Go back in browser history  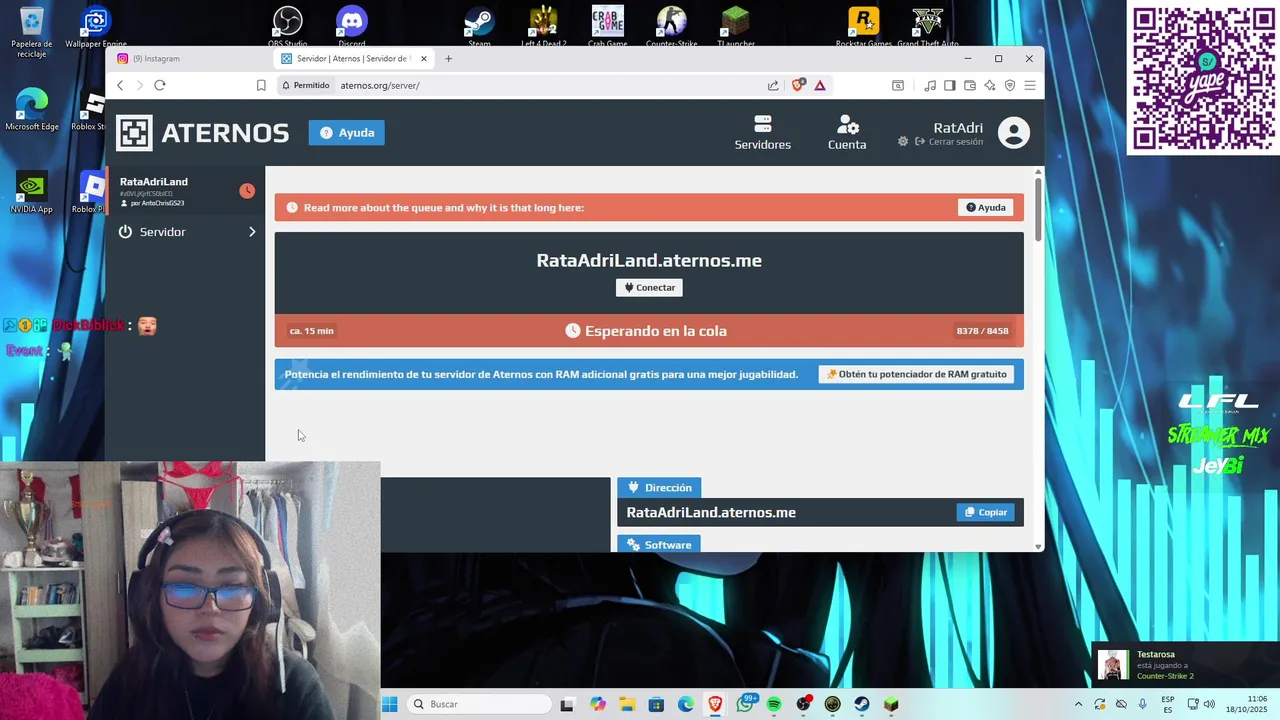[120, 85]
